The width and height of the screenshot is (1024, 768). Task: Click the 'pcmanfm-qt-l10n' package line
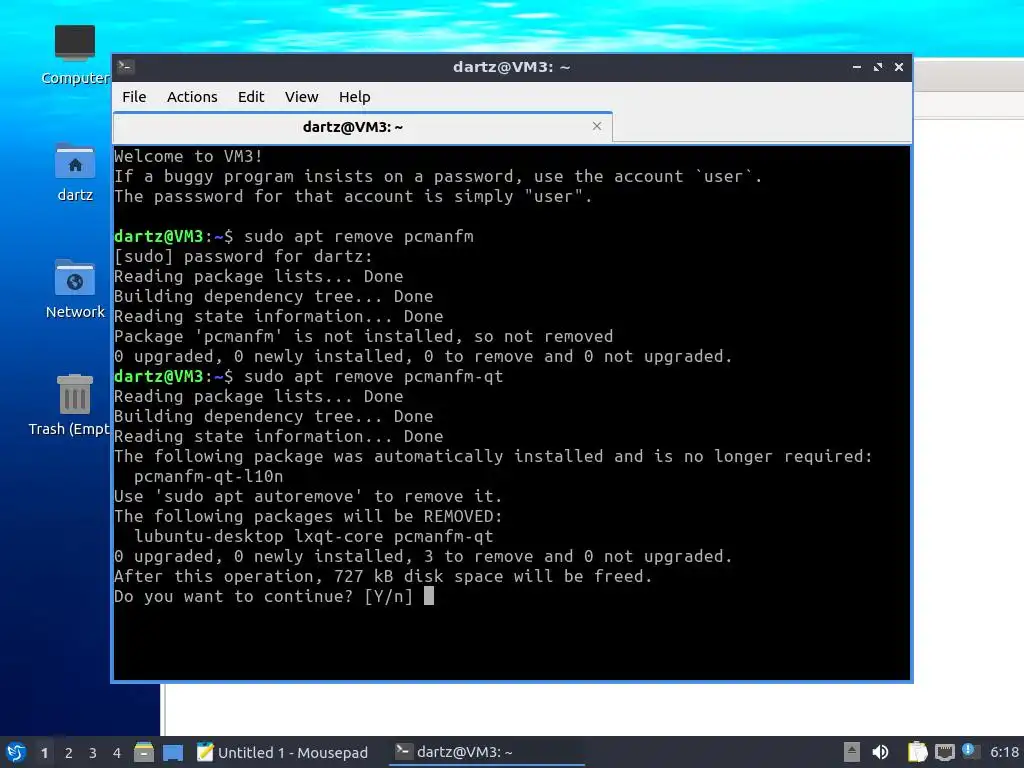point(209,476)
